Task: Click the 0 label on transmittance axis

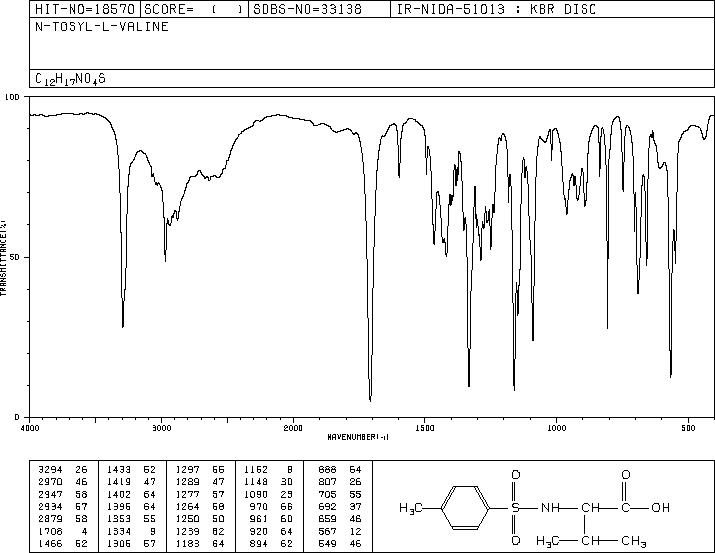Action: click(x=17, y=417)
